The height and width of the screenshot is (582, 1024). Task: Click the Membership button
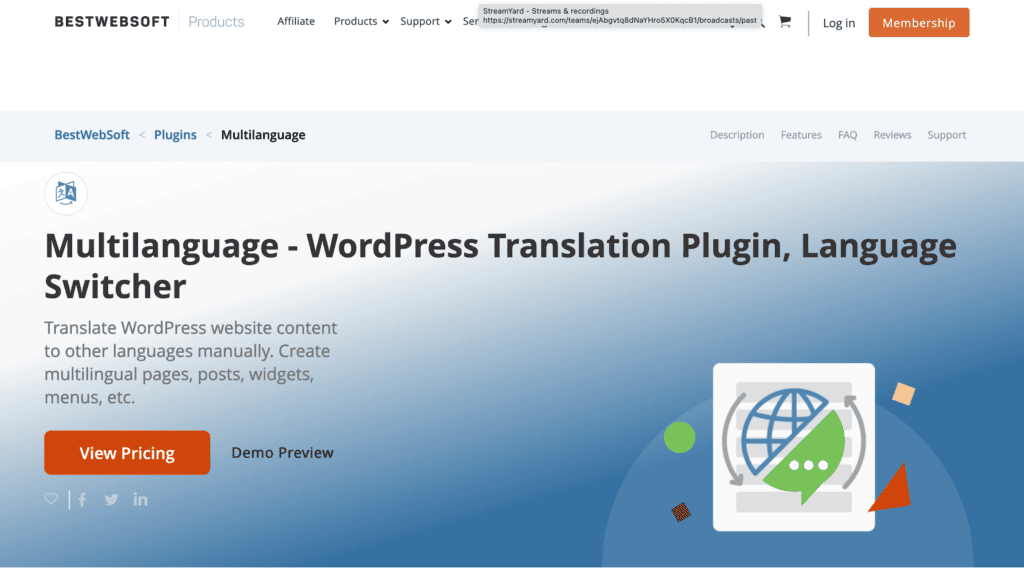click(x=918, y=22)
